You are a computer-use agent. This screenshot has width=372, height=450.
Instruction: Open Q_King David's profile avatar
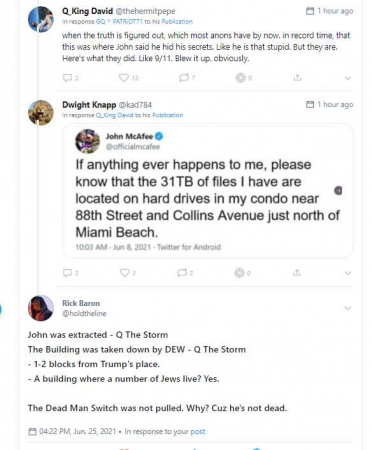click(41, 19)
